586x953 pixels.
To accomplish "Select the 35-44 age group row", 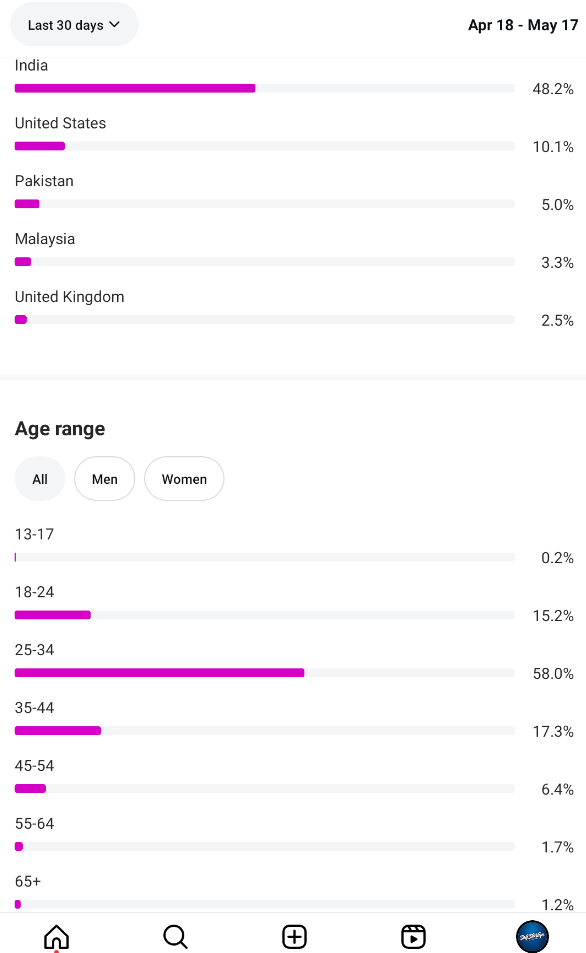I will point(294,720).
